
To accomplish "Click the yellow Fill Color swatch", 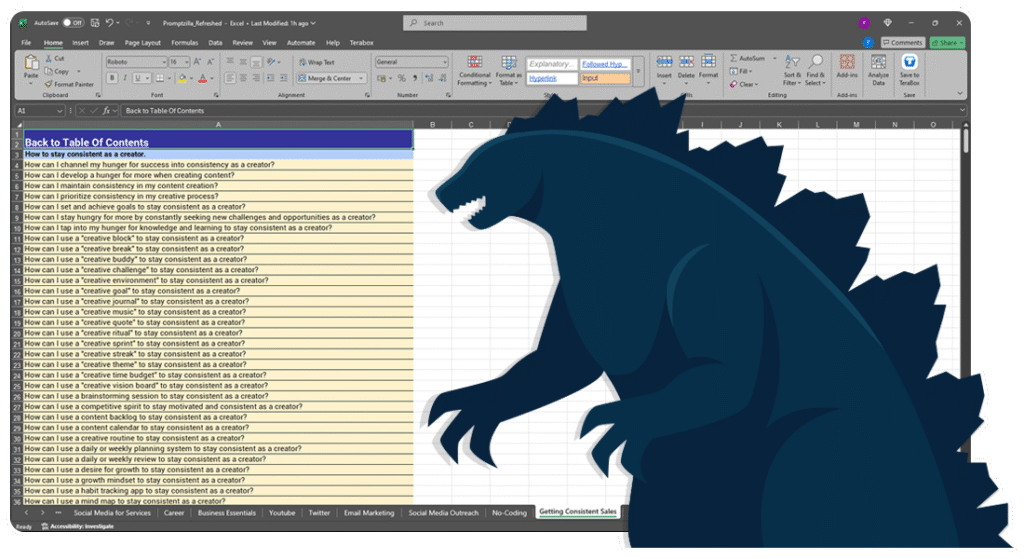I will pyautogui.click(x=182, y=79).
